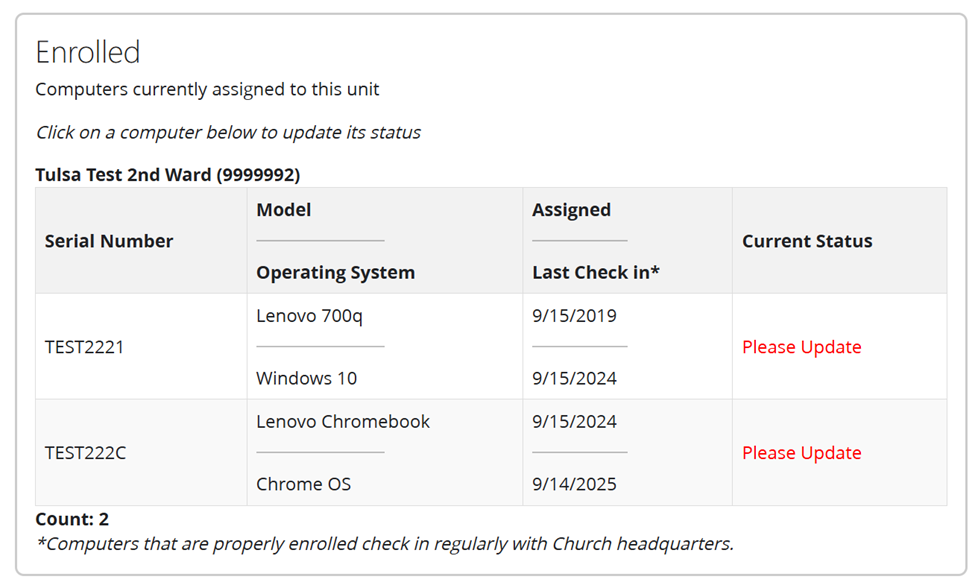The image size is (975, 588).
Task: Click the Last Check in* header label
Action: click(x=596, y=272)
